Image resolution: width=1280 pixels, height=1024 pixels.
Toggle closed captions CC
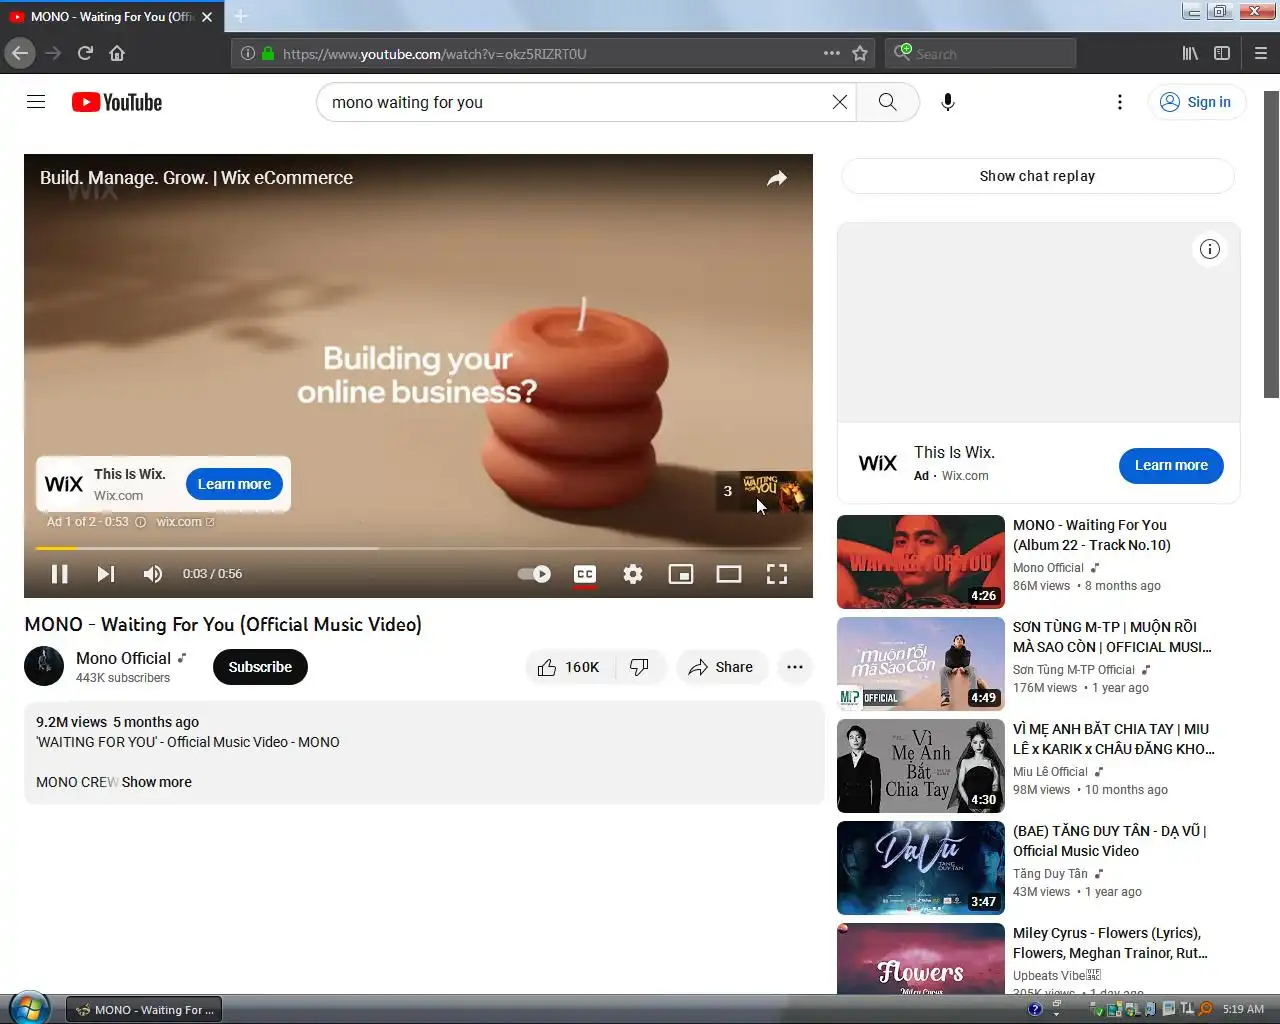tap(585, 574)
